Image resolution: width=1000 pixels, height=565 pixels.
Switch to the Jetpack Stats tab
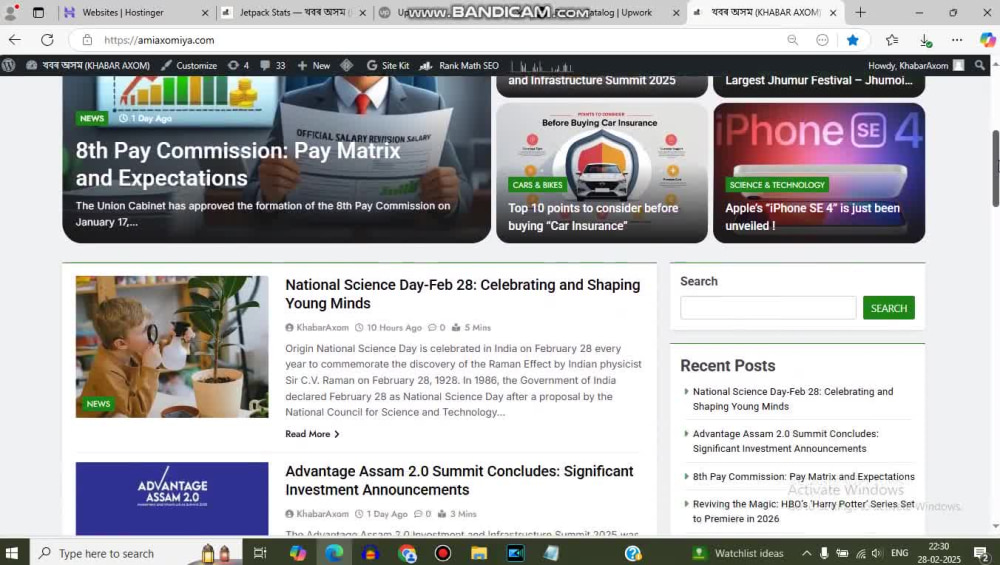pos(297,12)
